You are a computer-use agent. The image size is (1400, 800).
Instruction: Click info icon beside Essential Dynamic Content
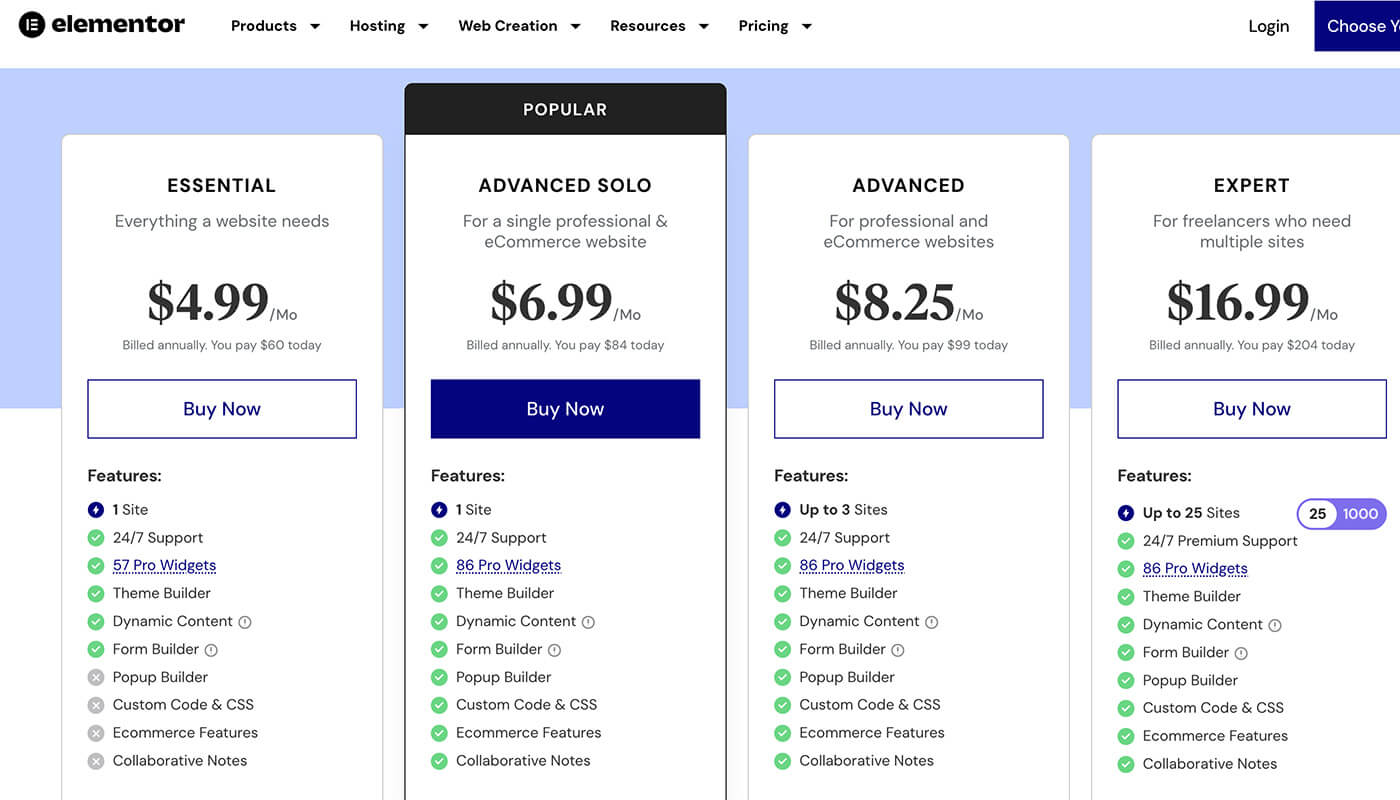tap(245, 622)
